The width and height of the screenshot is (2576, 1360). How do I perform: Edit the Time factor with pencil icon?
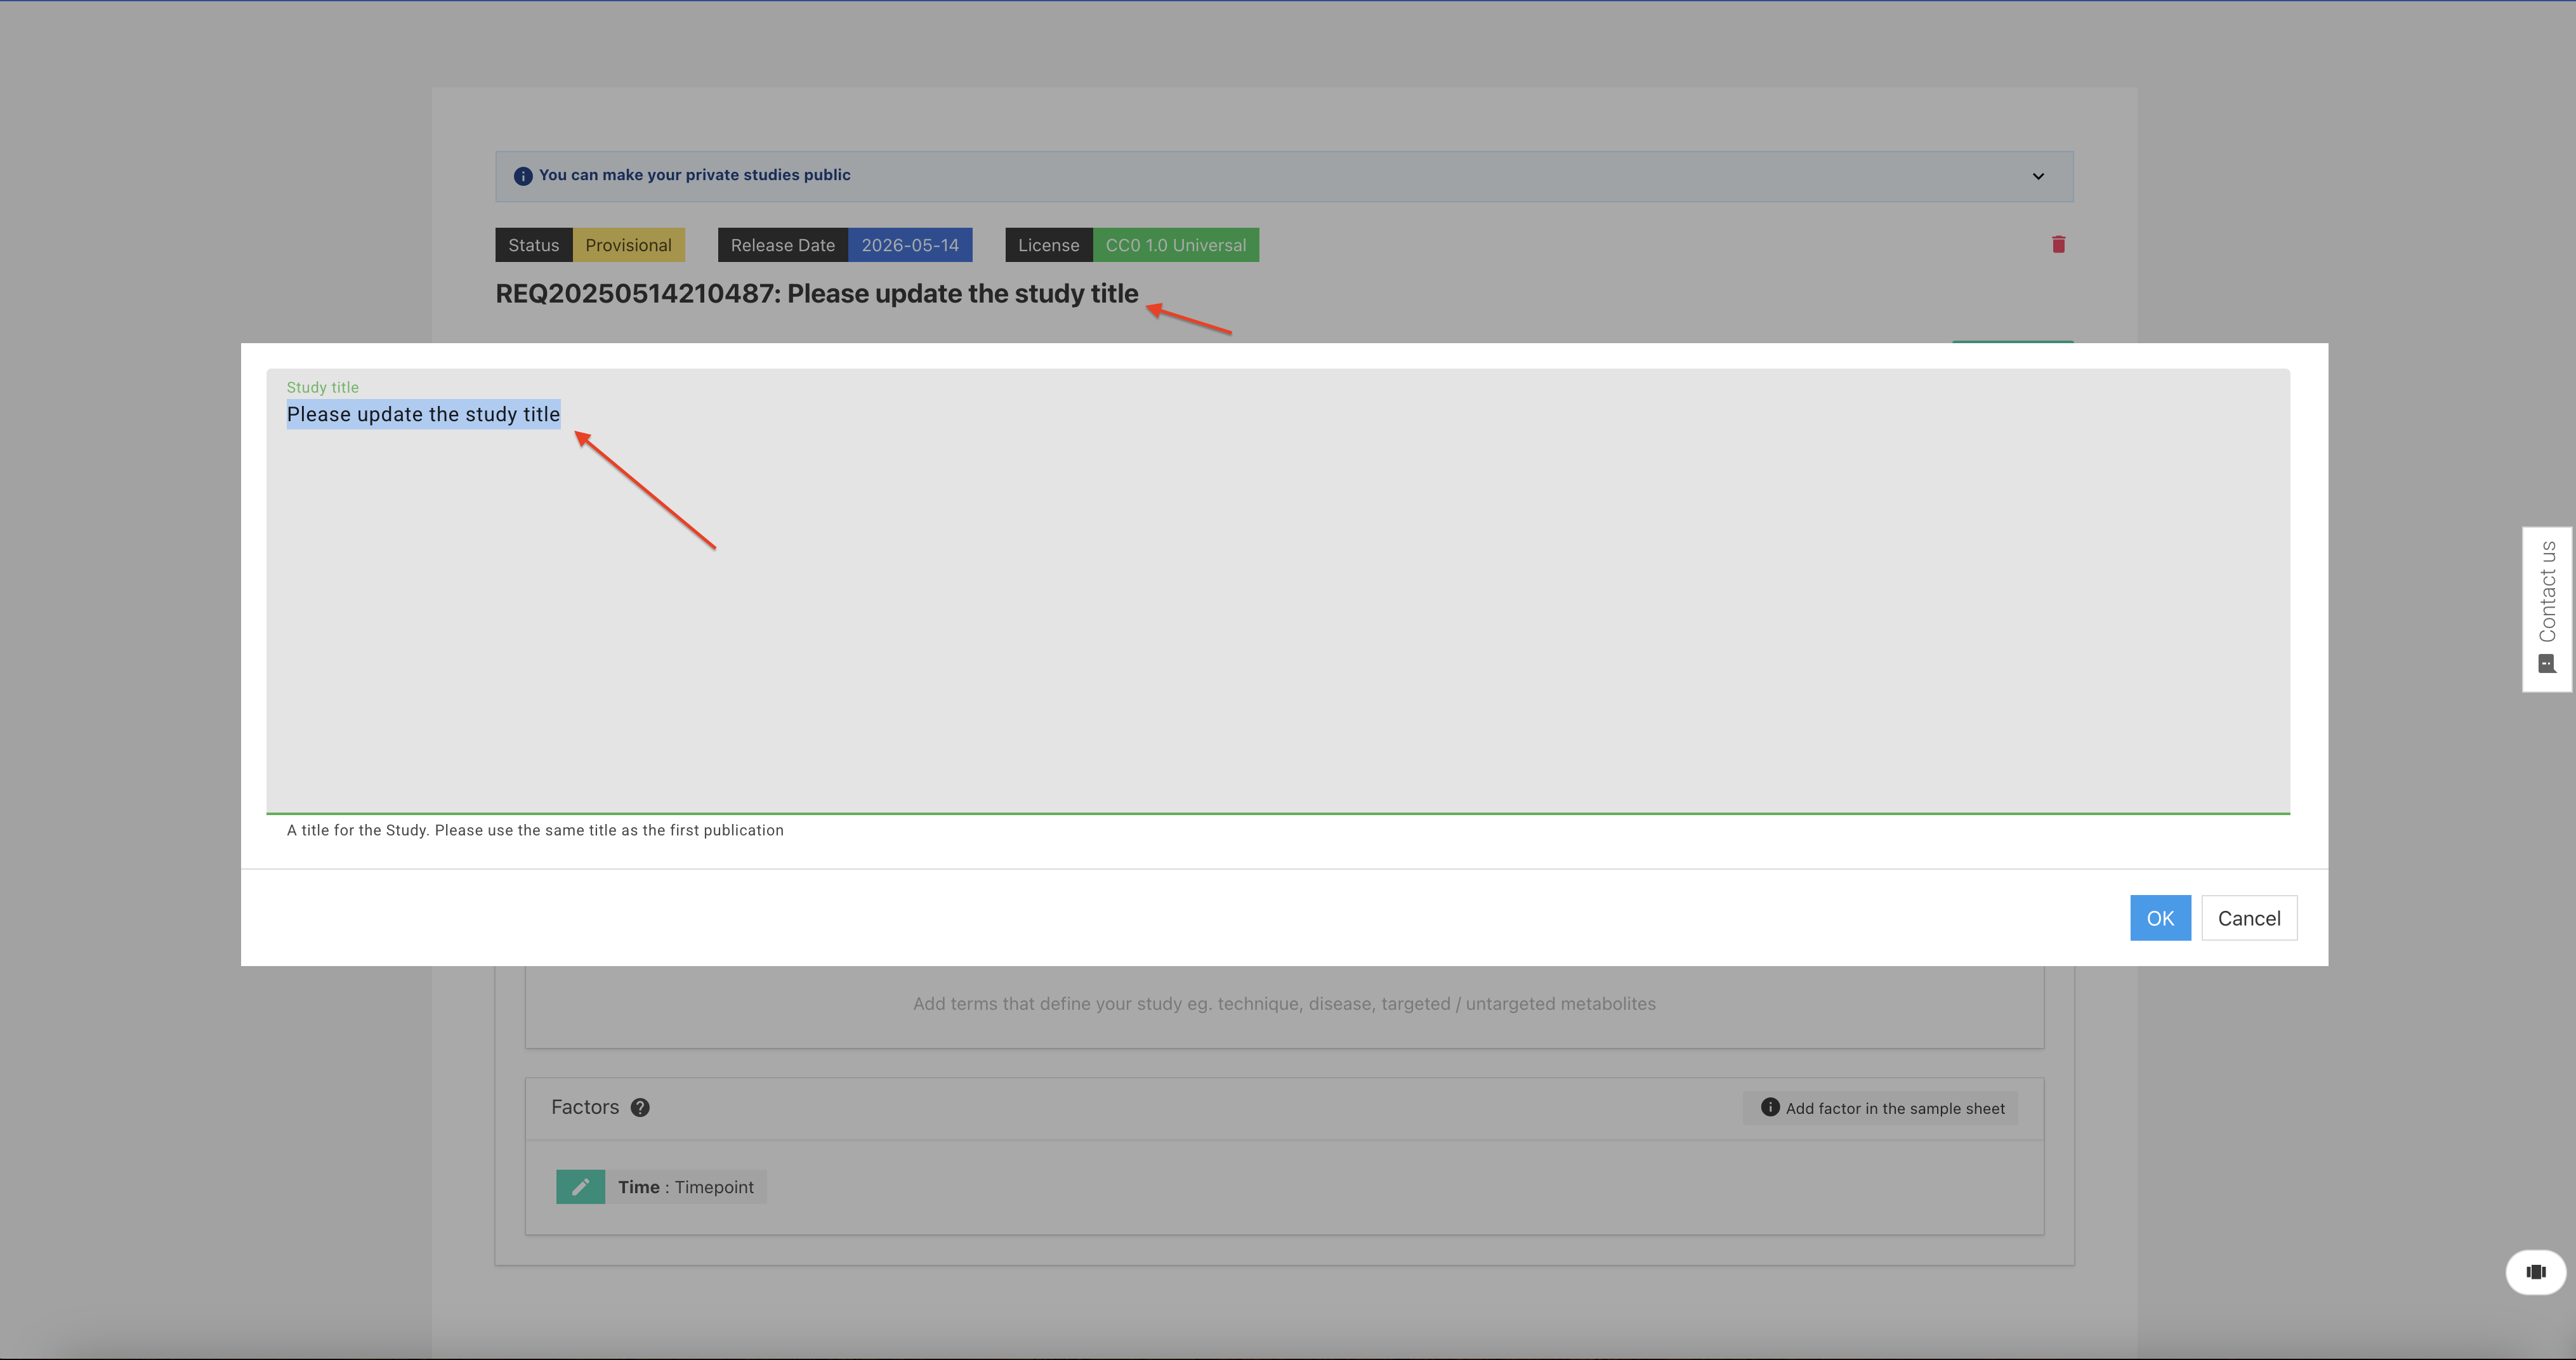[580, 1187]
